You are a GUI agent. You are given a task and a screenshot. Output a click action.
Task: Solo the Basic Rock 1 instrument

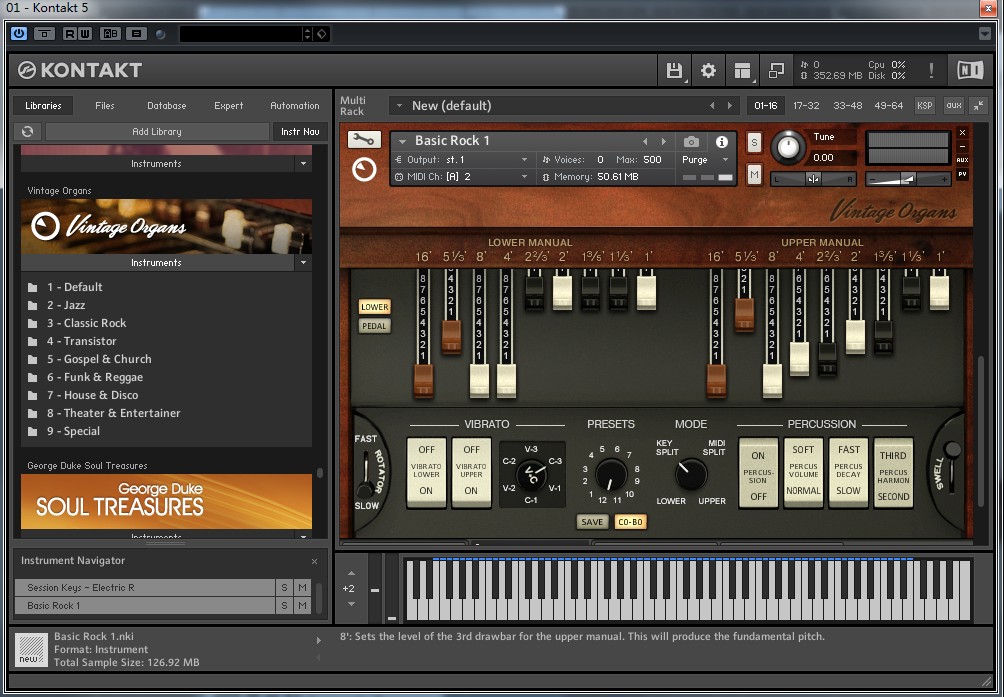pyautogui.click(x=754, y=142)
